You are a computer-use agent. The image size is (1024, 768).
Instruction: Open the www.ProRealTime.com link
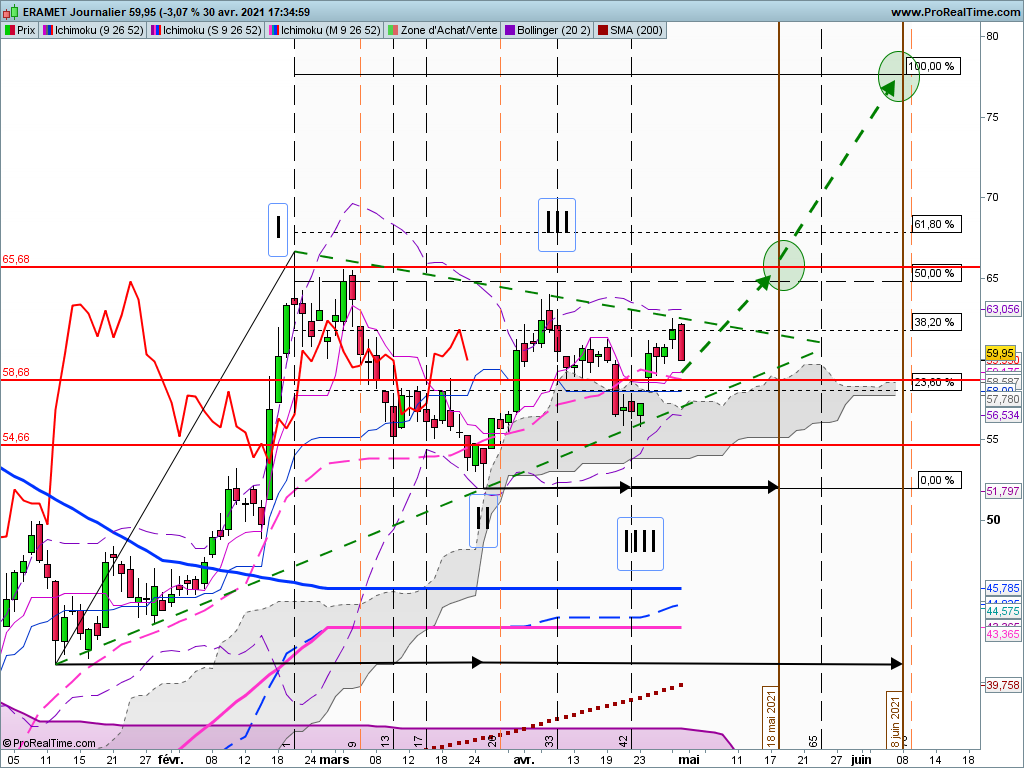pos(955,12)
